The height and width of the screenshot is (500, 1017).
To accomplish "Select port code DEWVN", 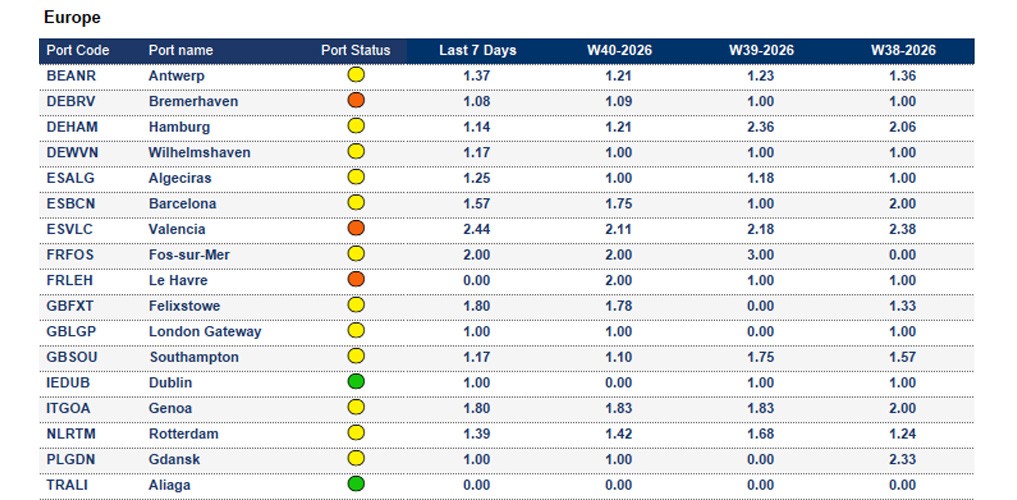I will pos(72,152).
